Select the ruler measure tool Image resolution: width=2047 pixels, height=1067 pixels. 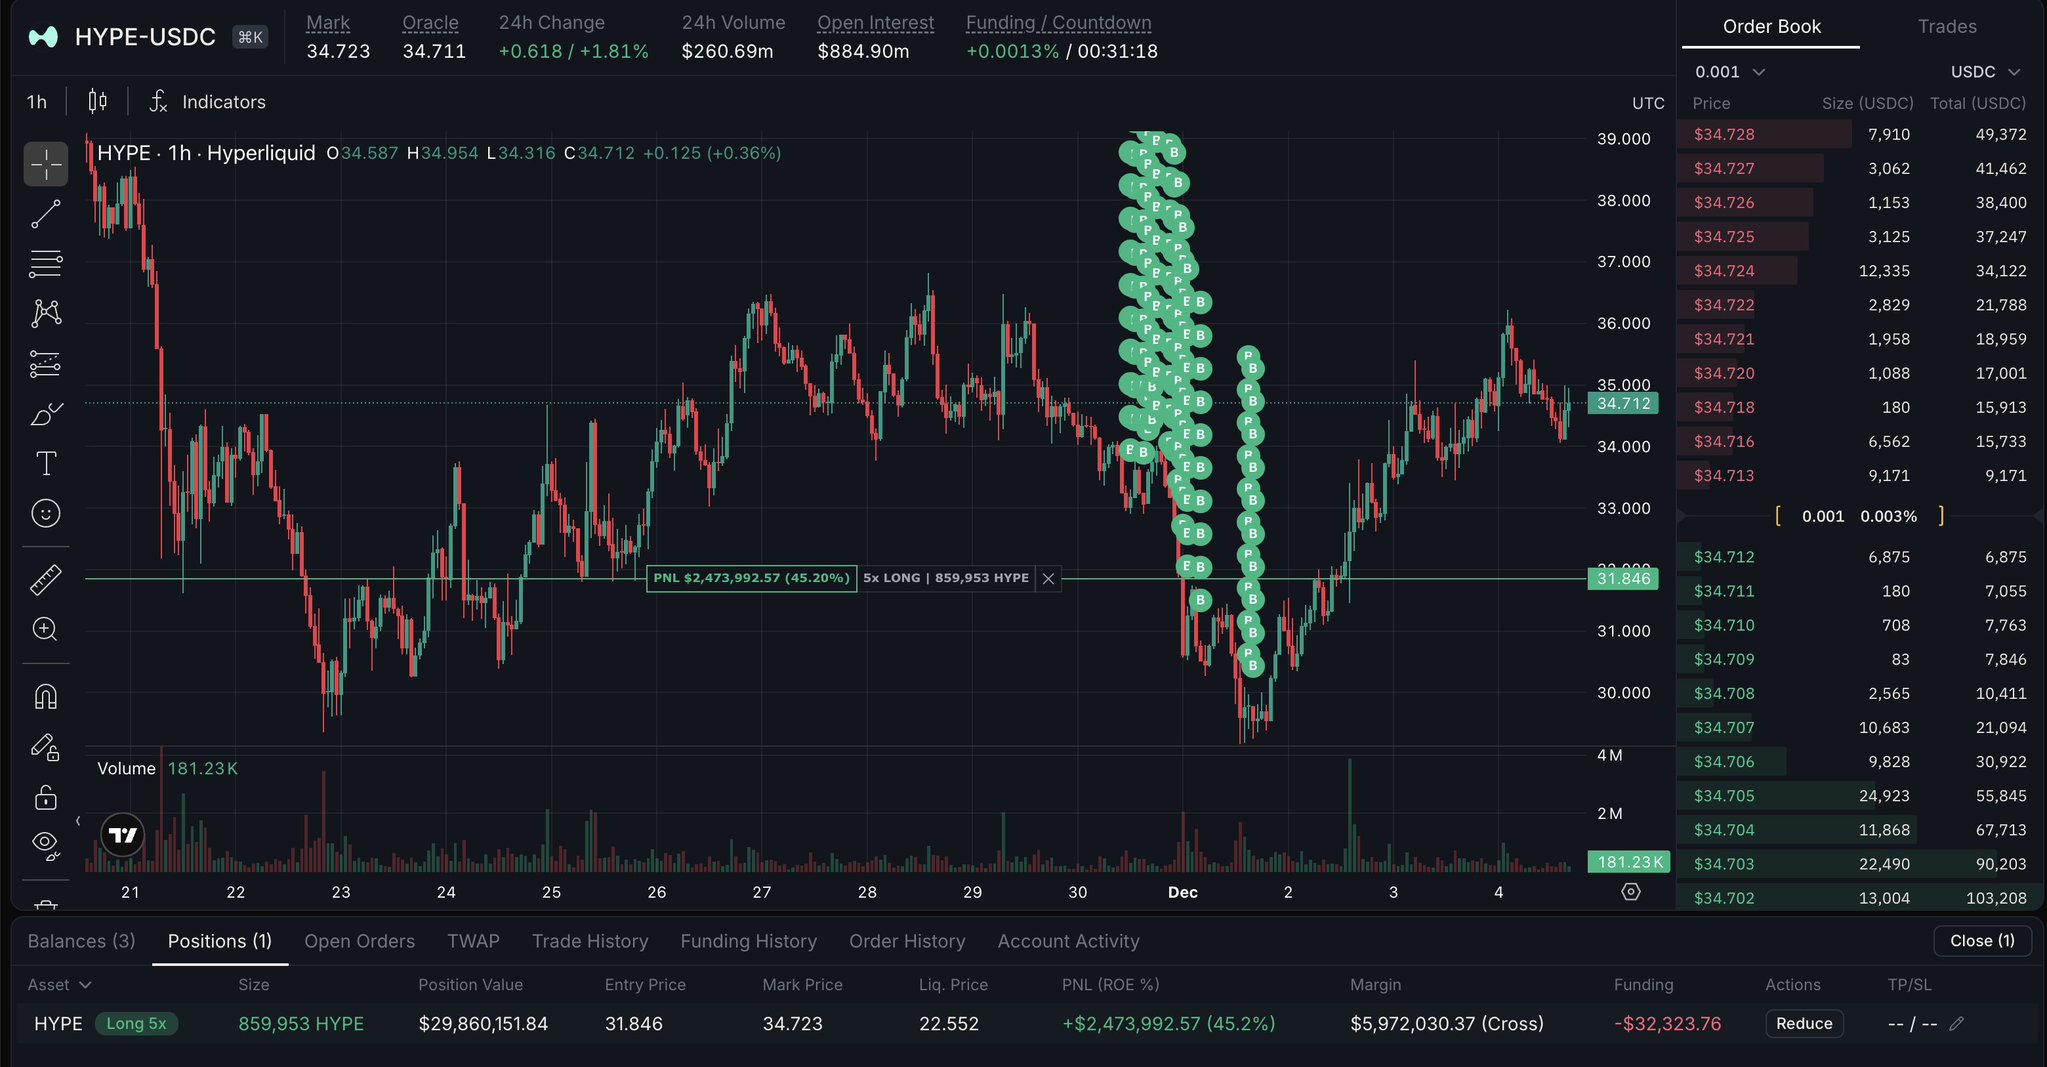pos(46,580)
